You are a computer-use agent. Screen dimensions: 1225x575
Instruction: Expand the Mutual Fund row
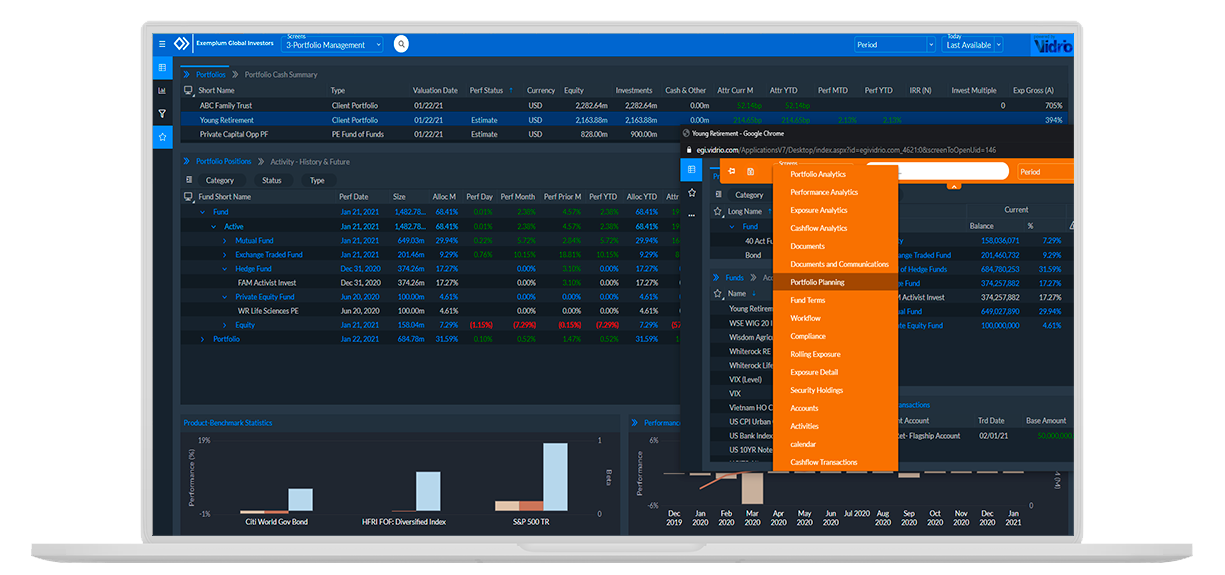click(224, 240)
